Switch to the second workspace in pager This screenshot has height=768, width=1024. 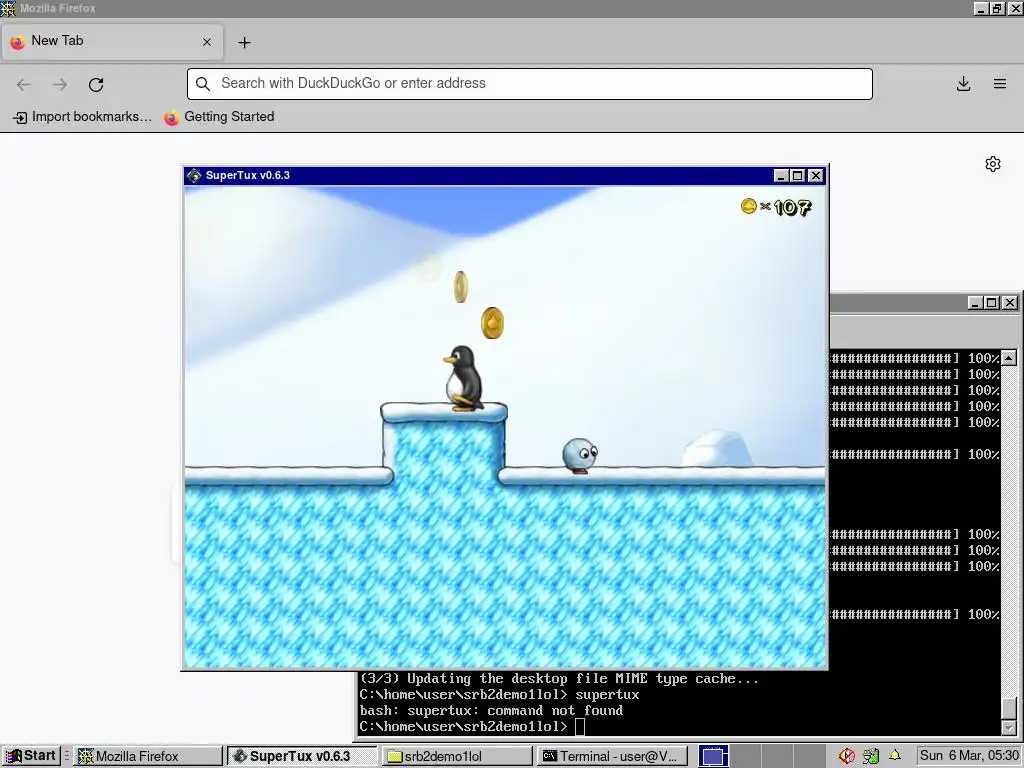pos(744,756)
